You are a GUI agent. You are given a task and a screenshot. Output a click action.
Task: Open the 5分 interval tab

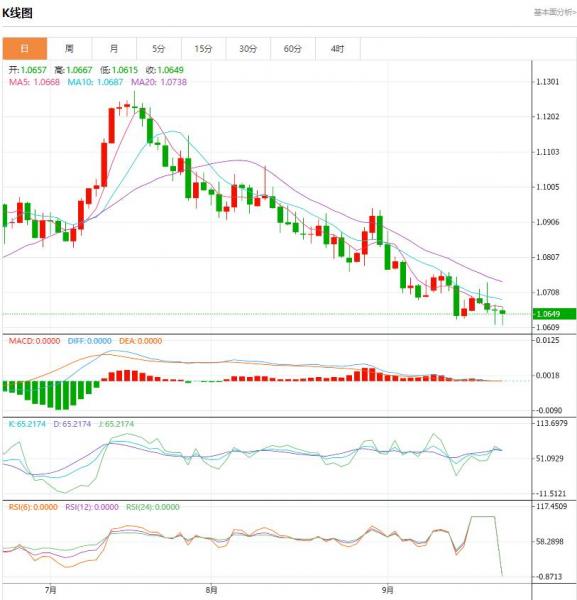tap(159, 49)
